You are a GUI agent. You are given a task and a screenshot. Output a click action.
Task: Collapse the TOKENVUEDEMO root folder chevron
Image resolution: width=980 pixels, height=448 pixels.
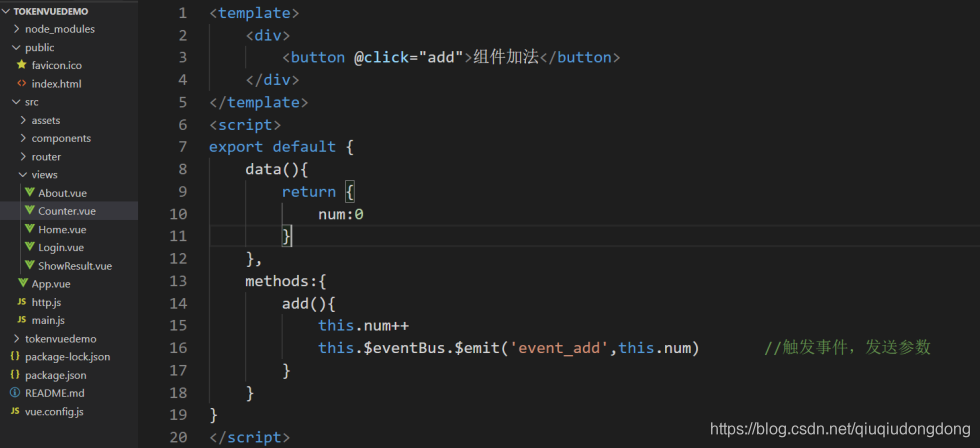[x=7, y=11]
